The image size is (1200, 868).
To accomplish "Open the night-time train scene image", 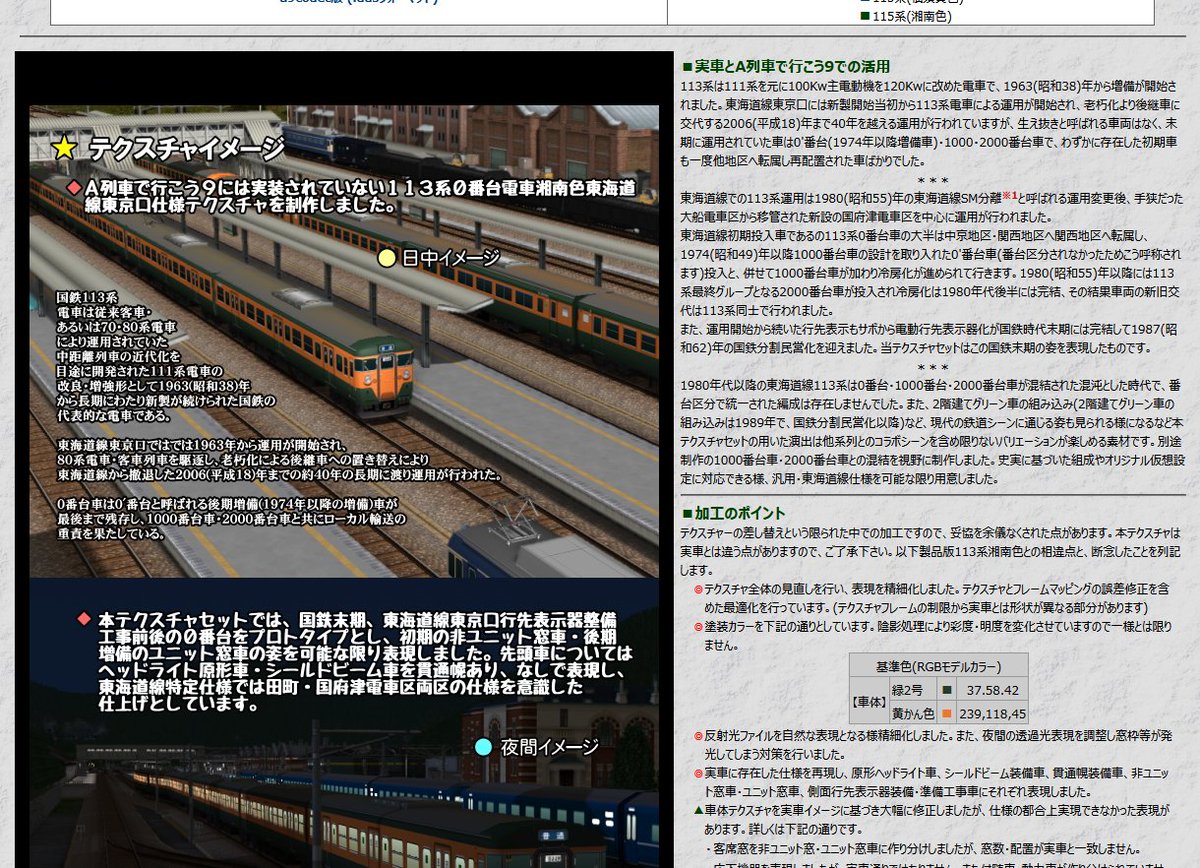I will pyautogui.click(x=344, y=723).
